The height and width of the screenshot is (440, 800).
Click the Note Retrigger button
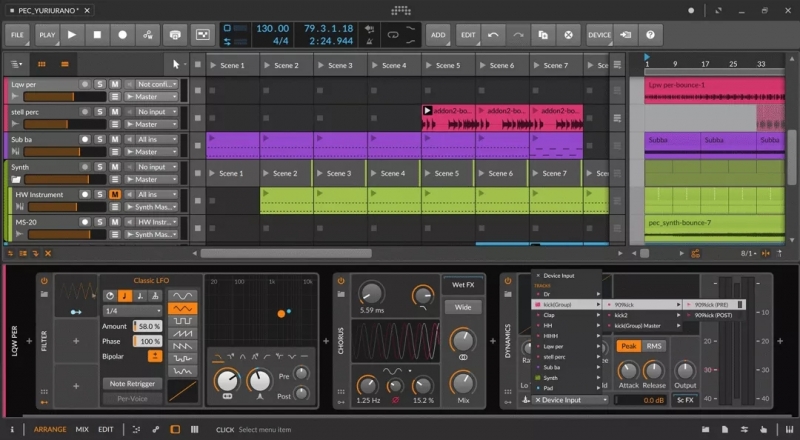pyautogui.click(x=132, y=383)
